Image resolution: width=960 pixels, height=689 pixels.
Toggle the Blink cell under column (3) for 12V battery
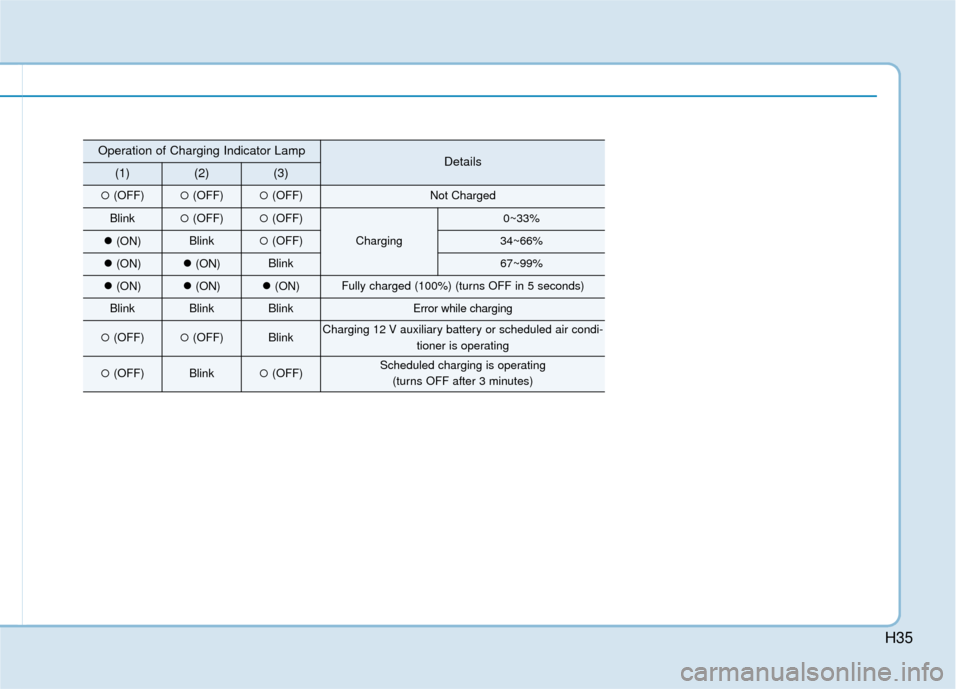pyautogui.click(x=281, y=336)
